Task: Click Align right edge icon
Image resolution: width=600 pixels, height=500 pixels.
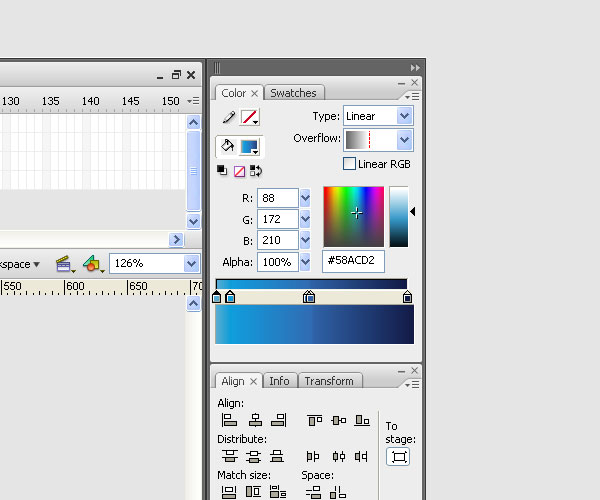Action: (279, 420)
